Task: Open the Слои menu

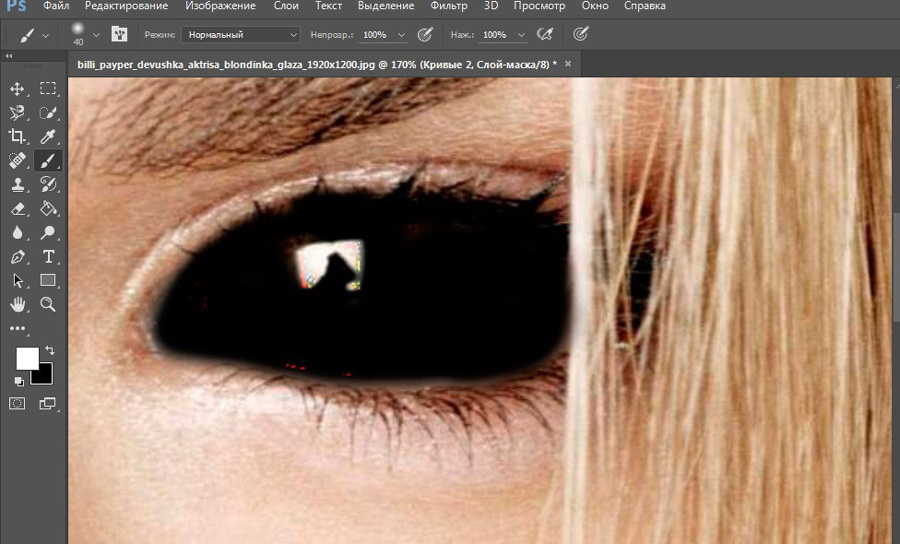Action: click(286, 6)
